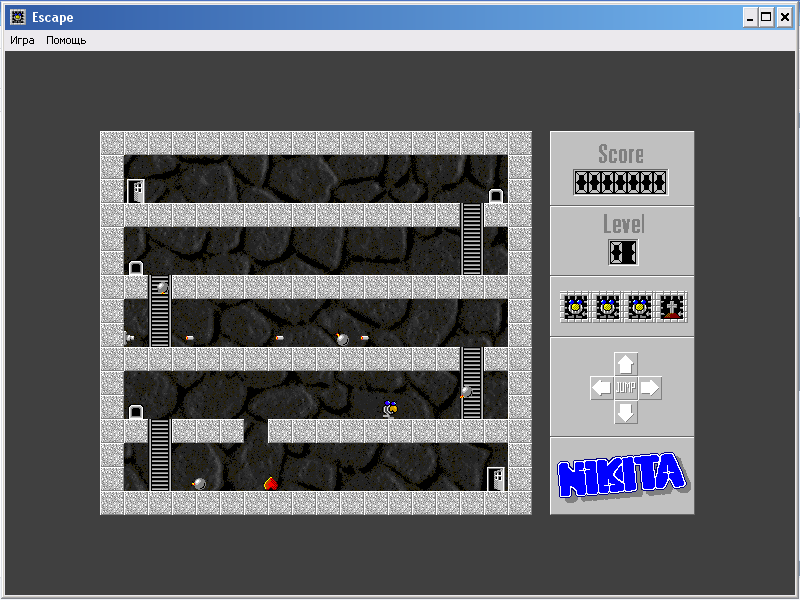Click the Level label
Image resolution: width=800 pixels, height=600 pixels.
[x=623, y=224]
